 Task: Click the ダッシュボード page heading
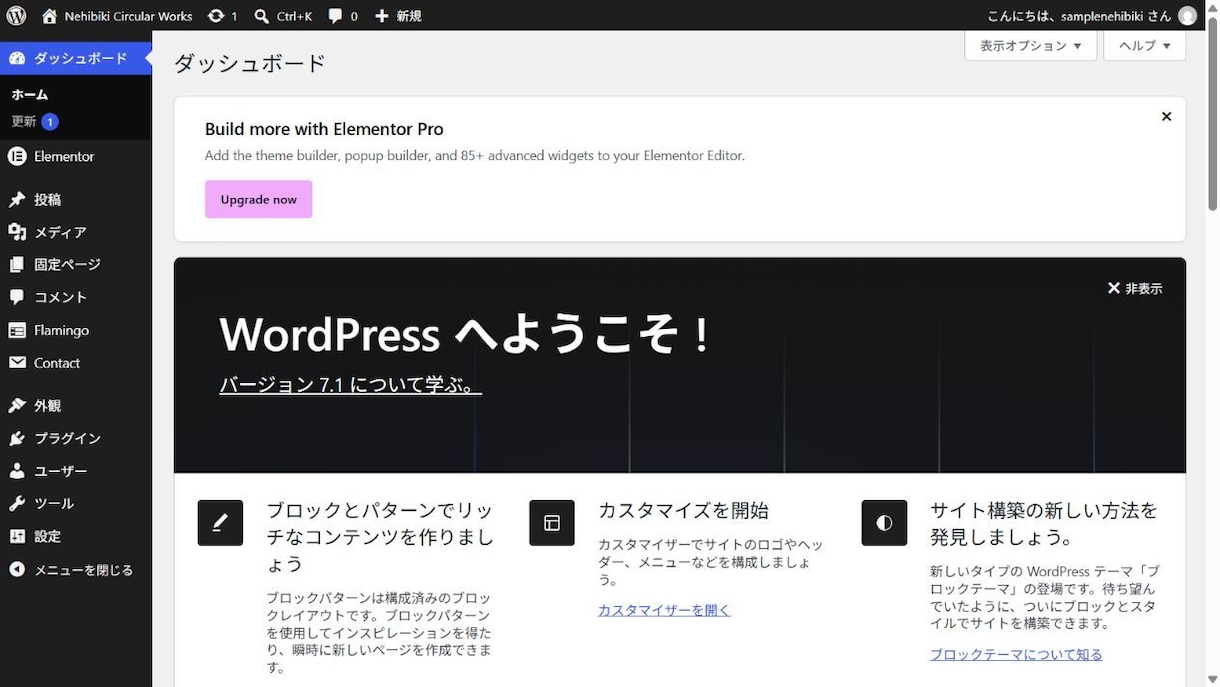tap(250, 64)
